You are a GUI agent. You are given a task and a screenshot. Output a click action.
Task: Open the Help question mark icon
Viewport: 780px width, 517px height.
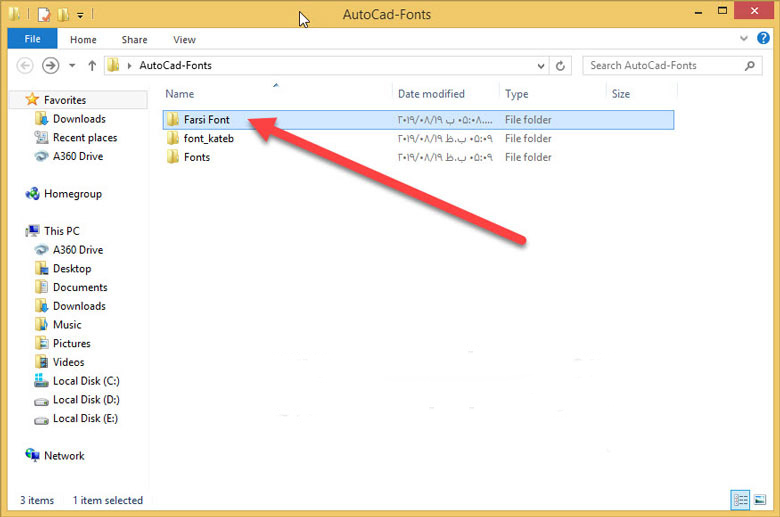[x=763, y=38]
